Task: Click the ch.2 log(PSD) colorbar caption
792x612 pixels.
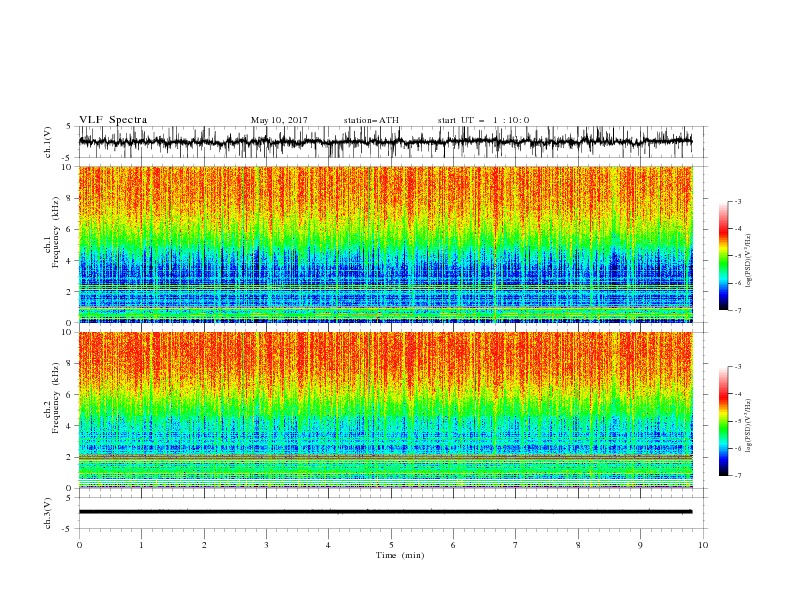Action: point(749,425)
